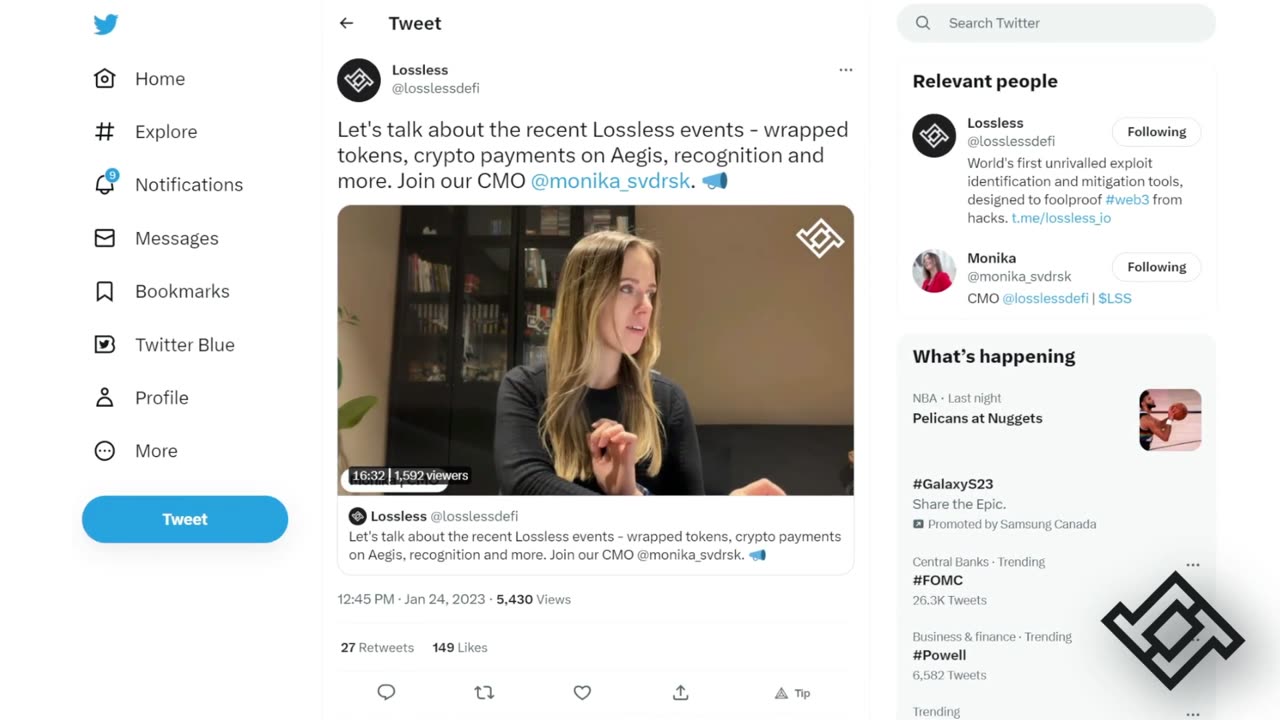The height and width of the screenshot is (720, 1280).
Task: Open the @monika_svdrsk mention link
Action: point(610,181)
